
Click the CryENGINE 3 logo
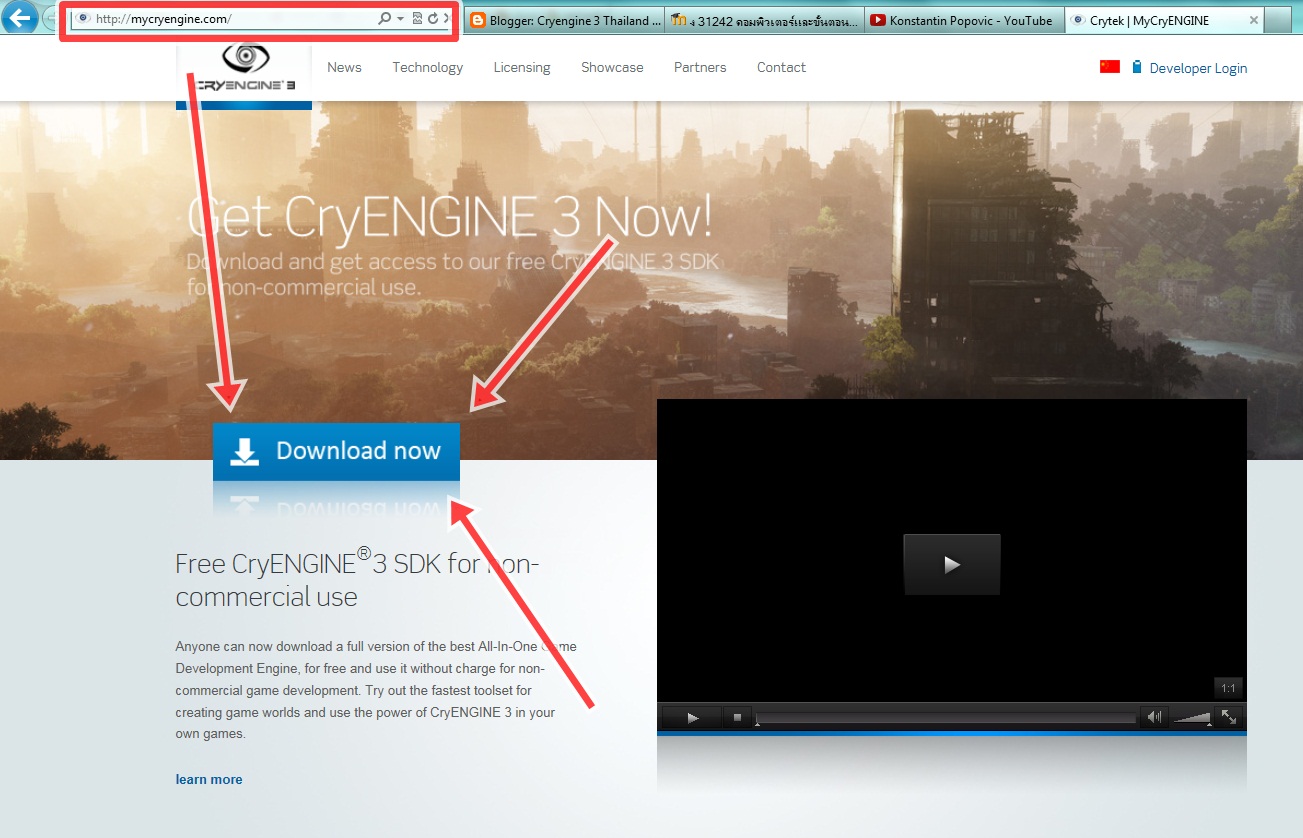click(x=244, y=73)
